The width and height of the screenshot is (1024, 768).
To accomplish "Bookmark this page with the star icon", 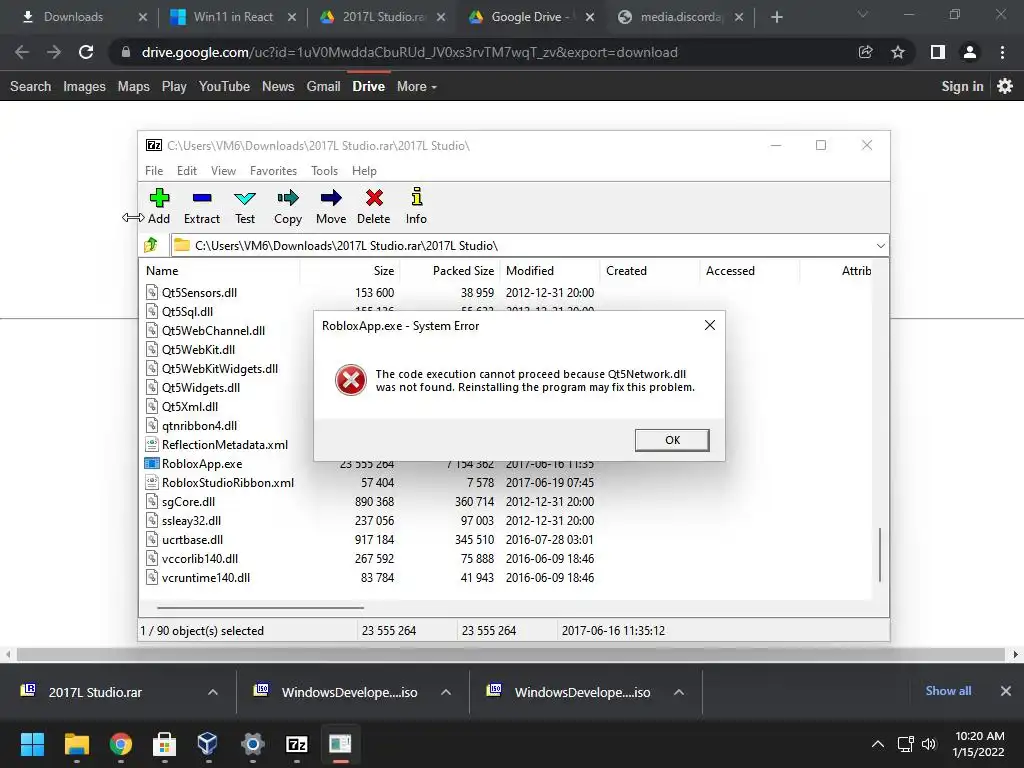I will 898,52.
